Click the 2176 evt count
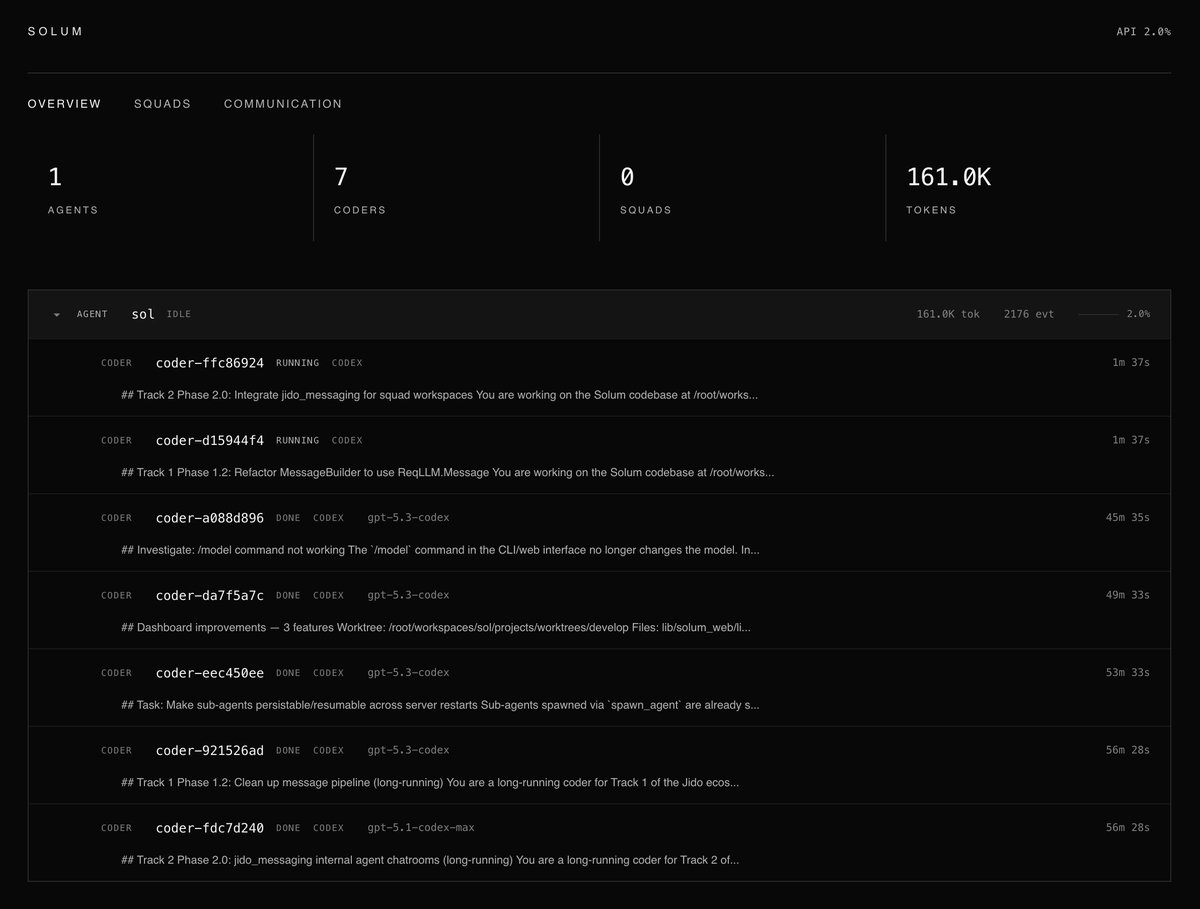The width and height of the screenshot is (1200, 909). [x=1029, y=314]
